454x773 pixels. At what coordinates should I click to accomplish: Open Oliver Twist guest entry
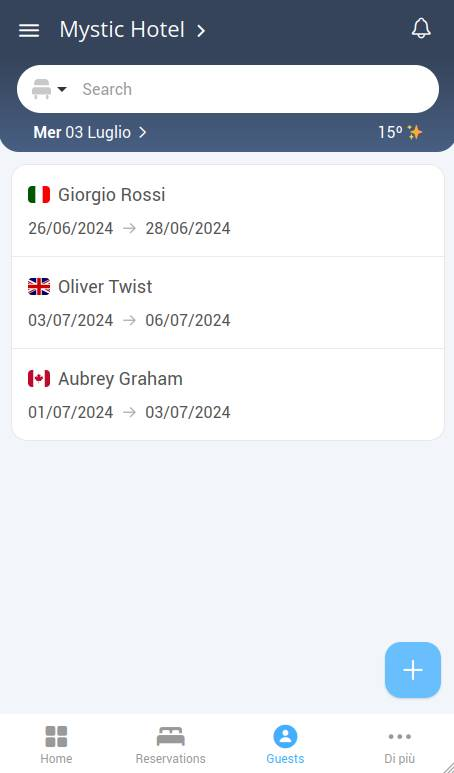point(228,303)
